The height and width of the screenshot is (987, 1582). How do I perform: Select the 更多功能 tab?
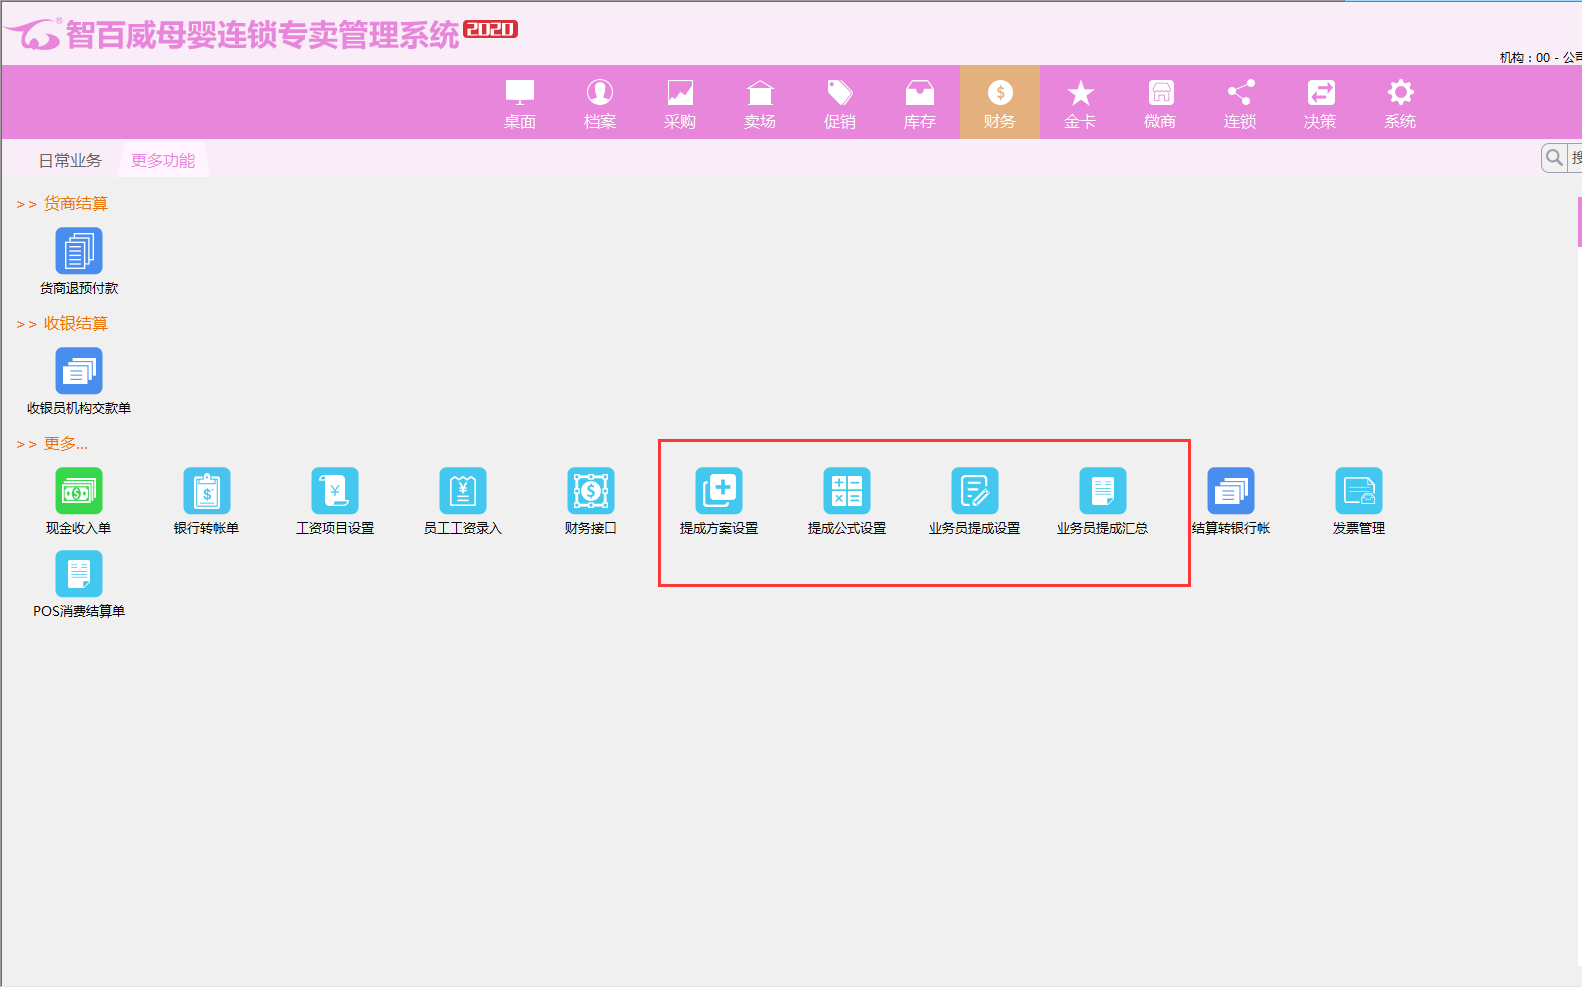click(x=163, y=160)
